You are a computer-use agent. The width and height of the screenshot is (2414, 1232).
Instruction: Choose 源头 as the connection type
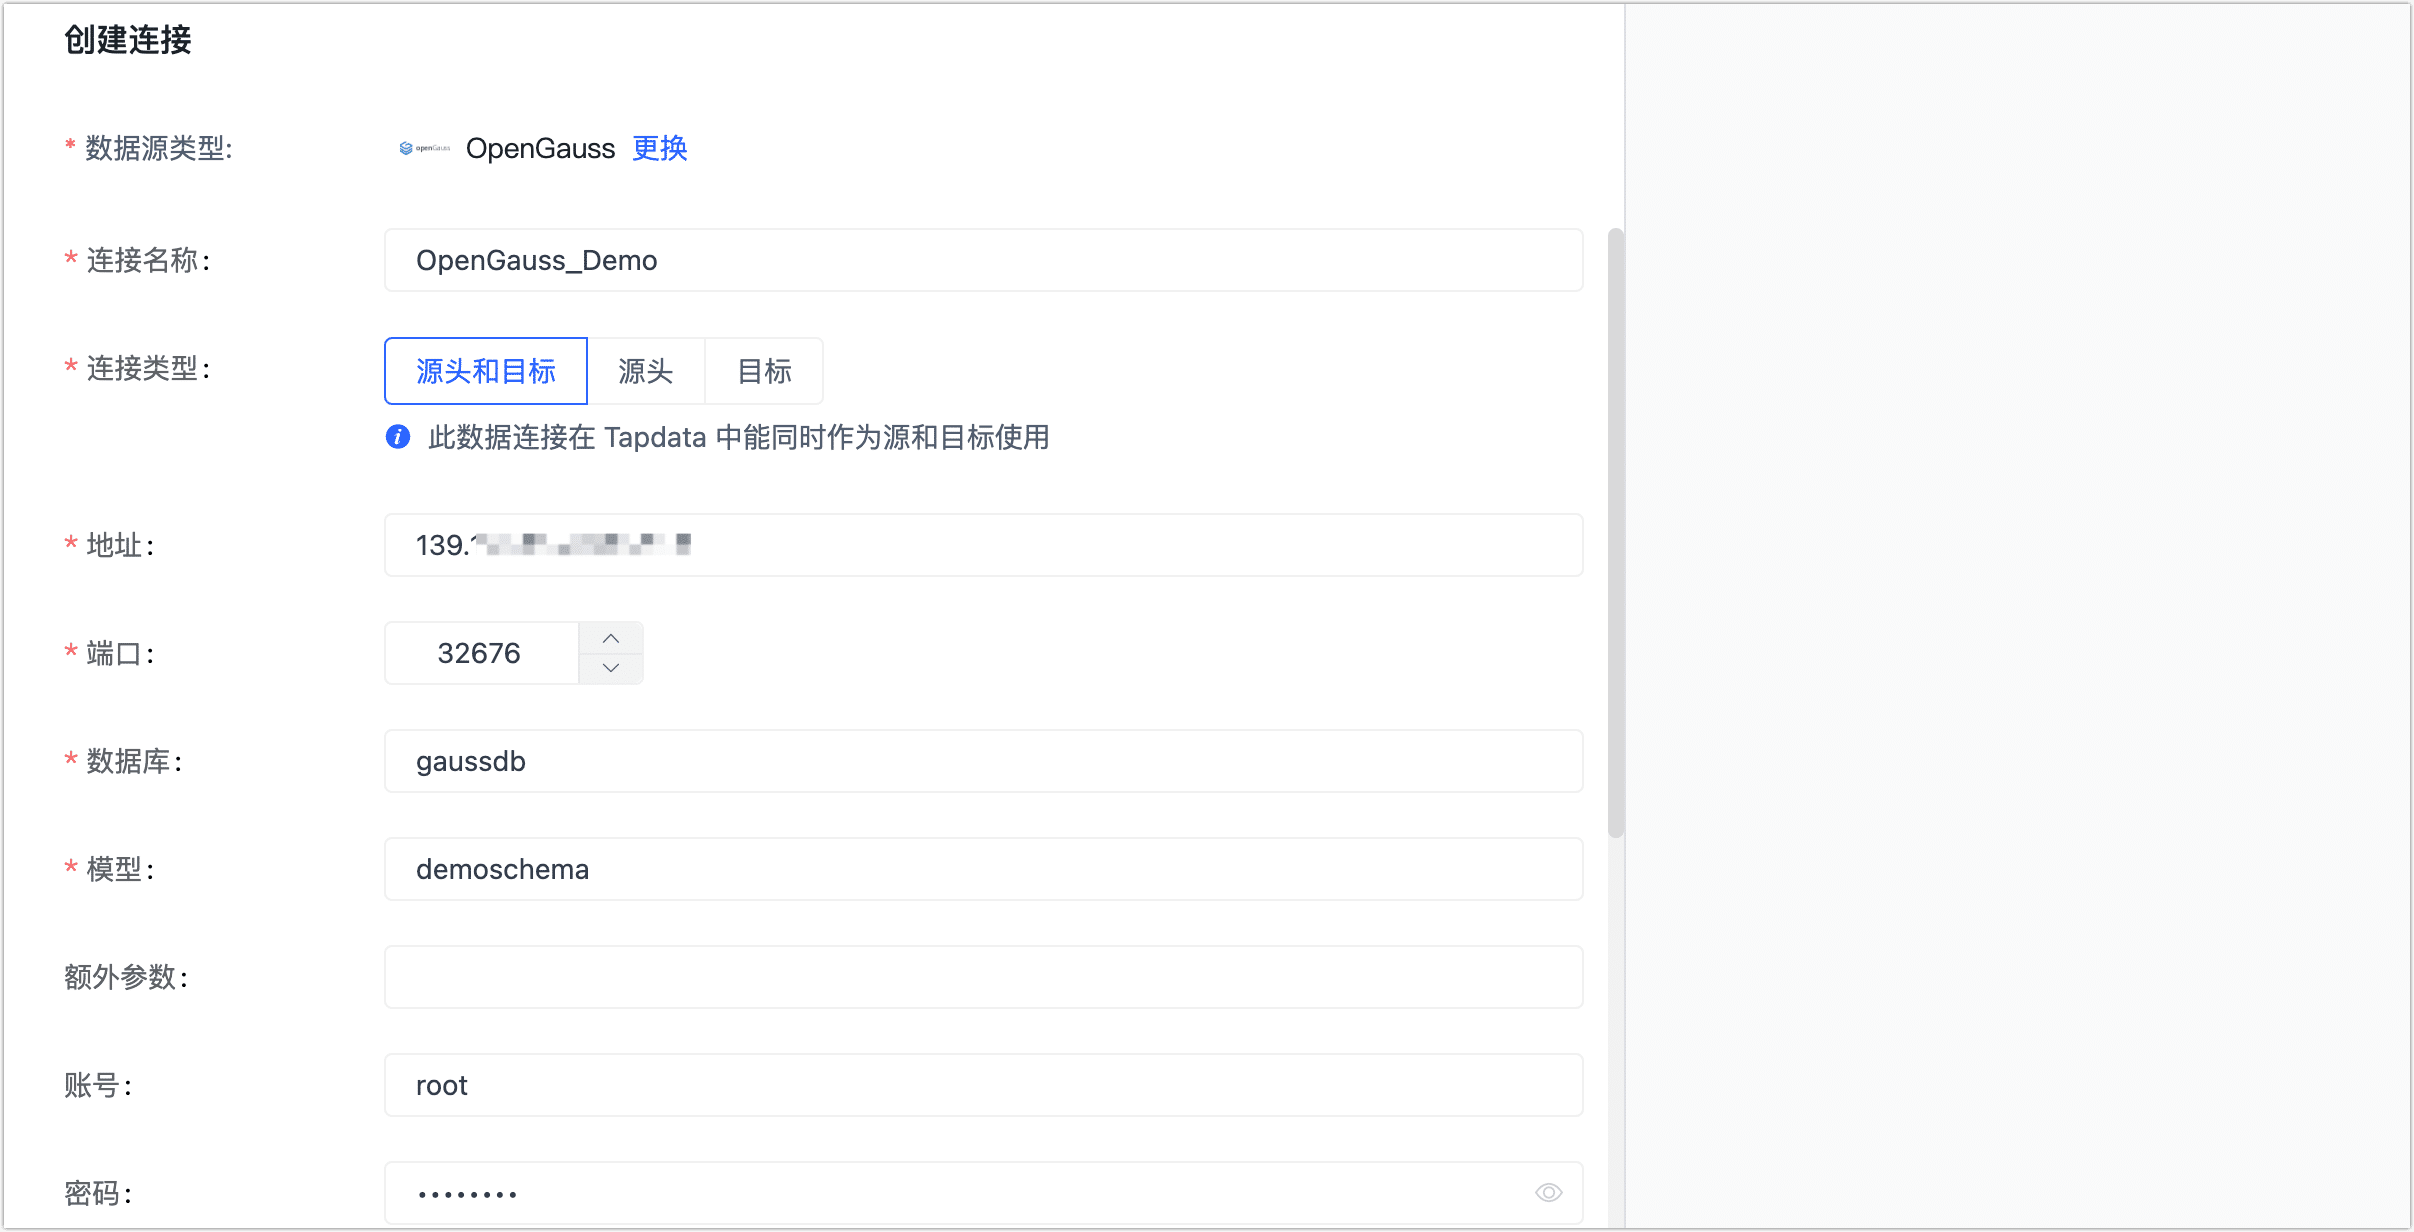646,371
